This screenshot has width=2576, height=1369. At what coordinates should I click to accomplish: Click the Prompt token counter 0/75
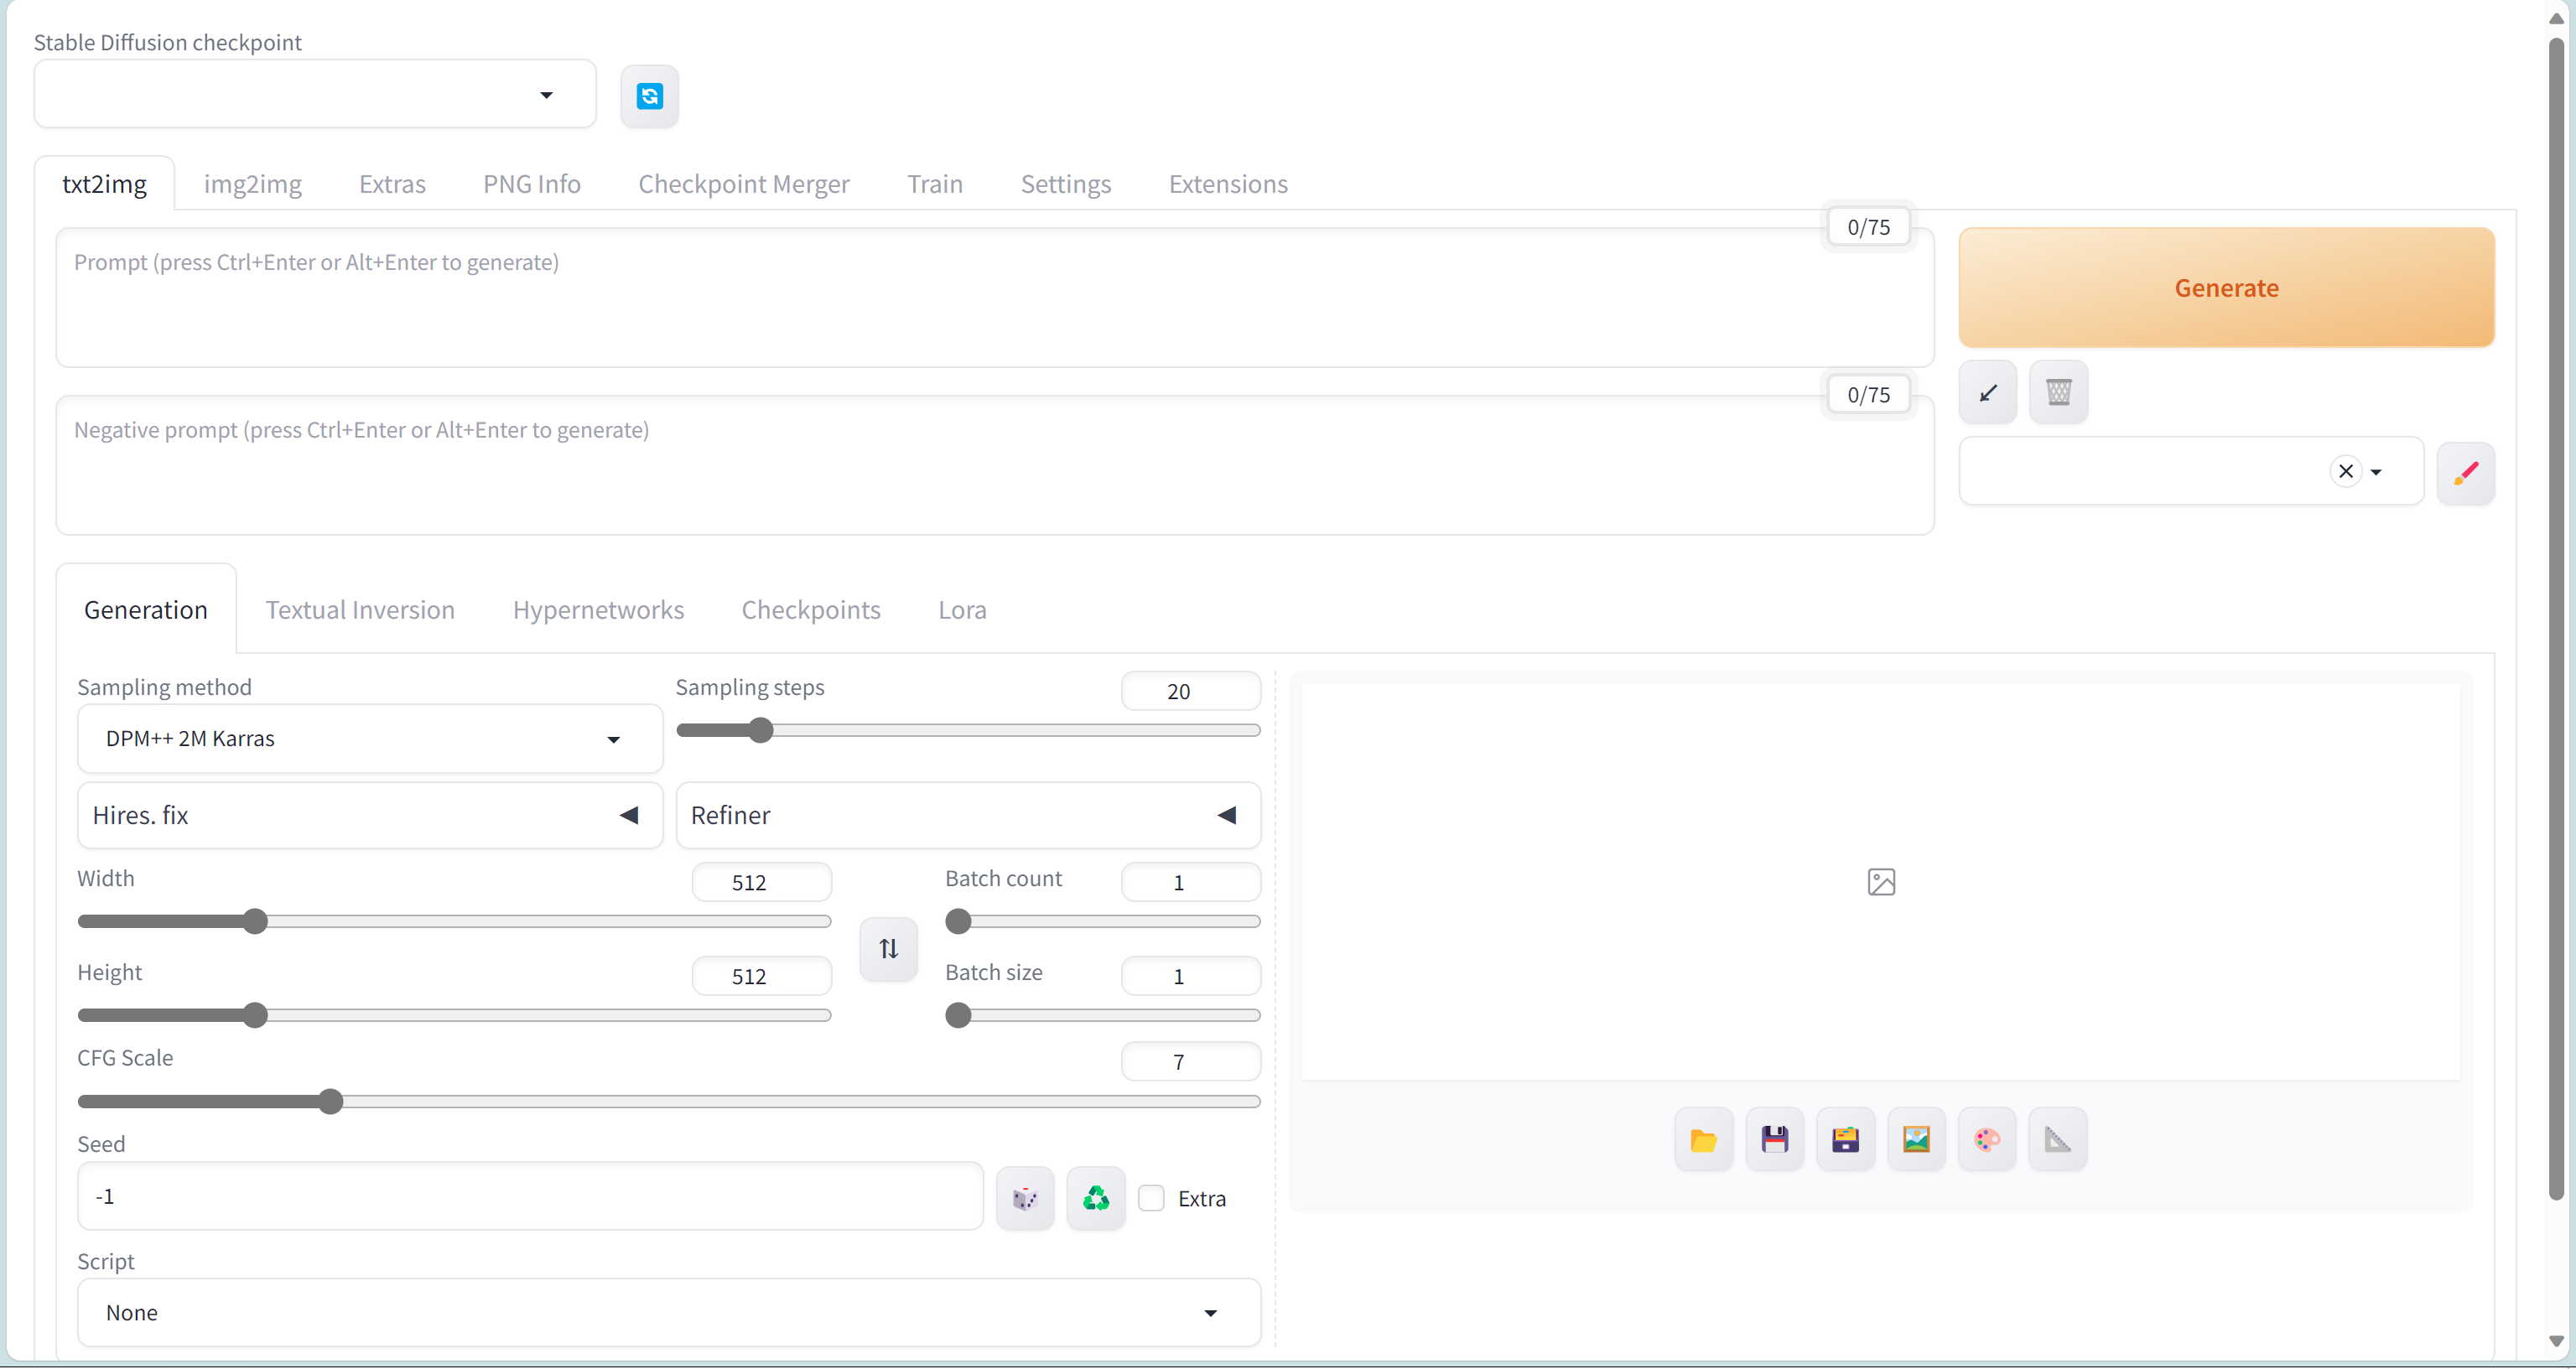point(1868,228)
